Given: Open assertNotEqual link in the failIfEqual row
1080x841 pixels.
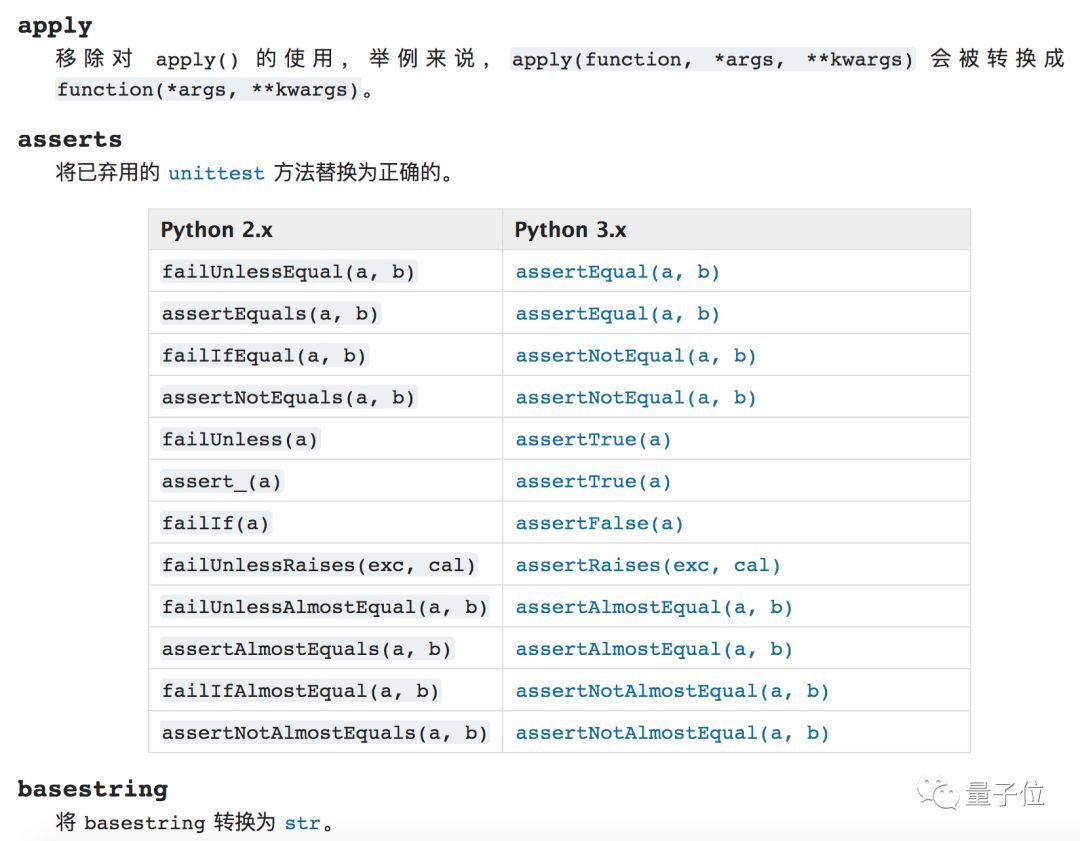Looking at the screenshot, I should coord(636,356).
